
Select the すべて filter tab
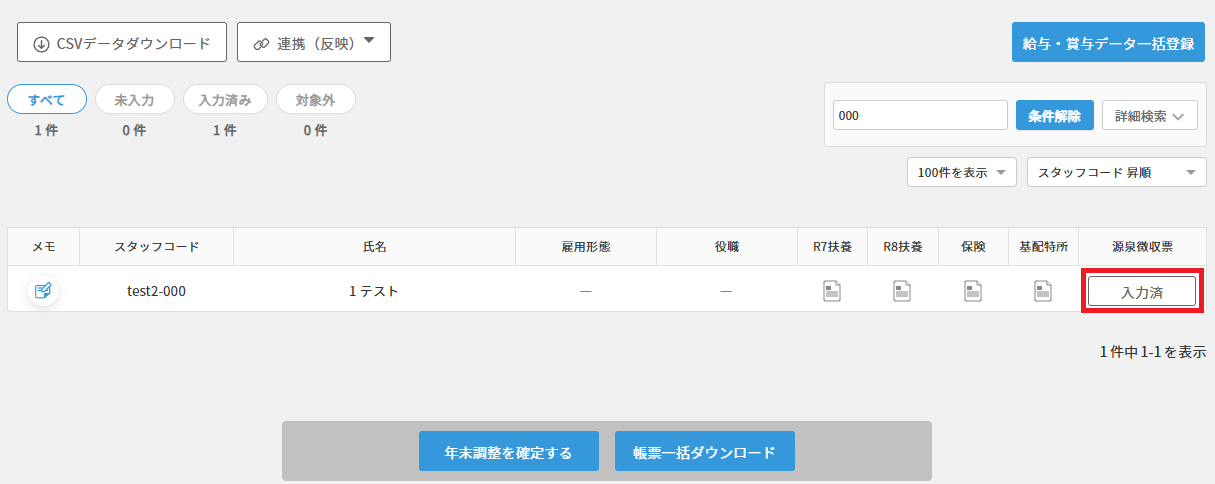point(47,100)
